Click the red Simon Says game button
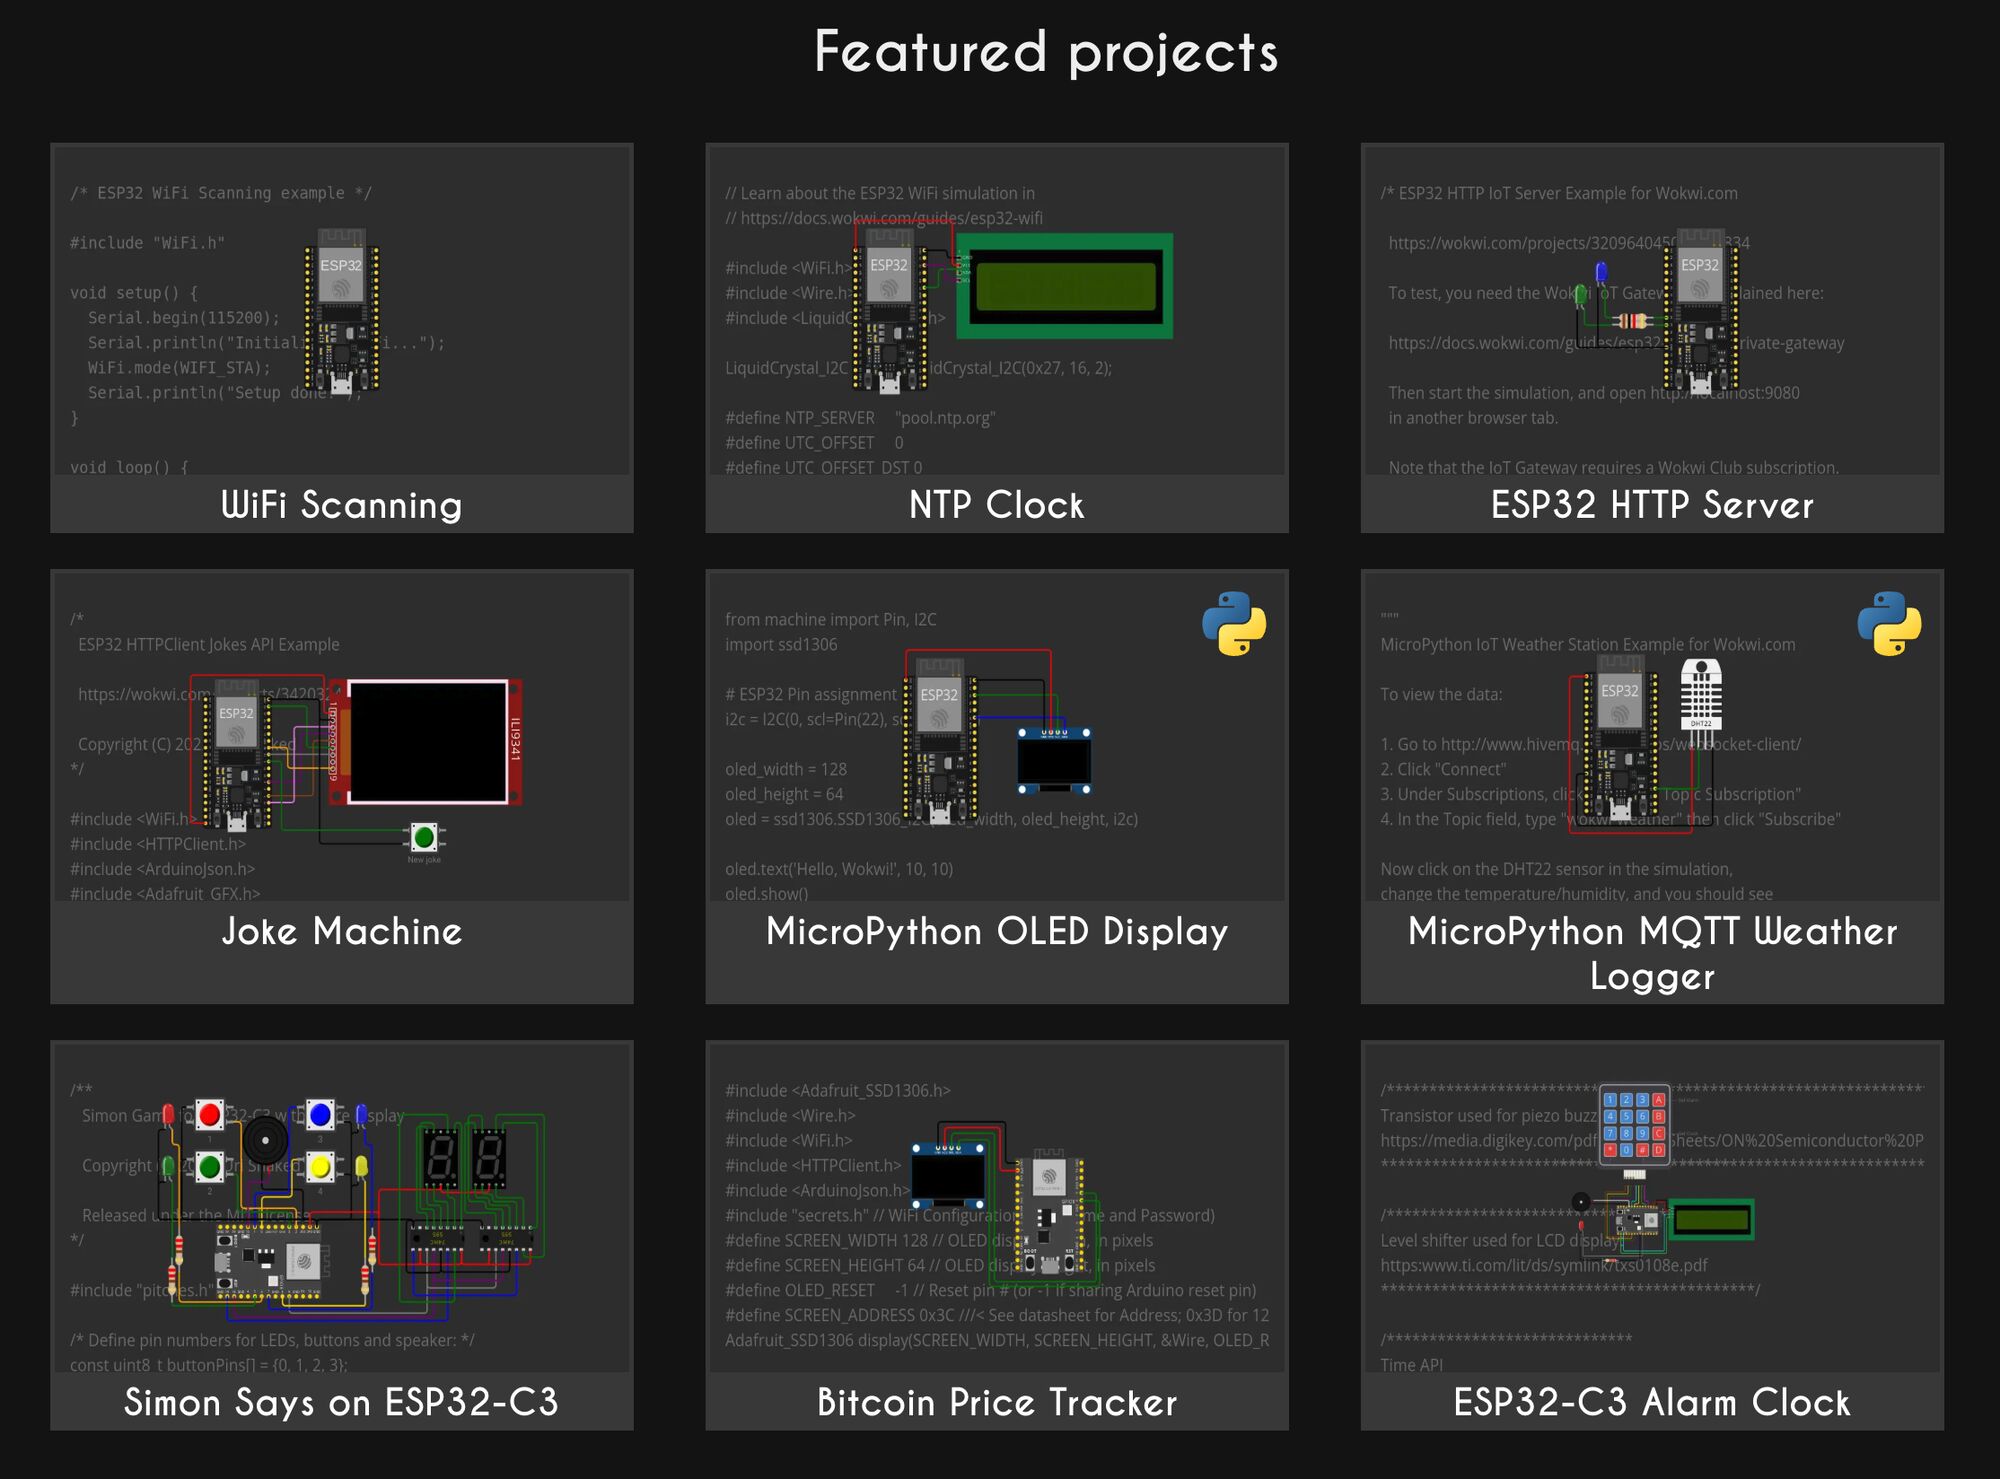The height and width of the screenshot is (1479, 2000). coord(209,1114)
